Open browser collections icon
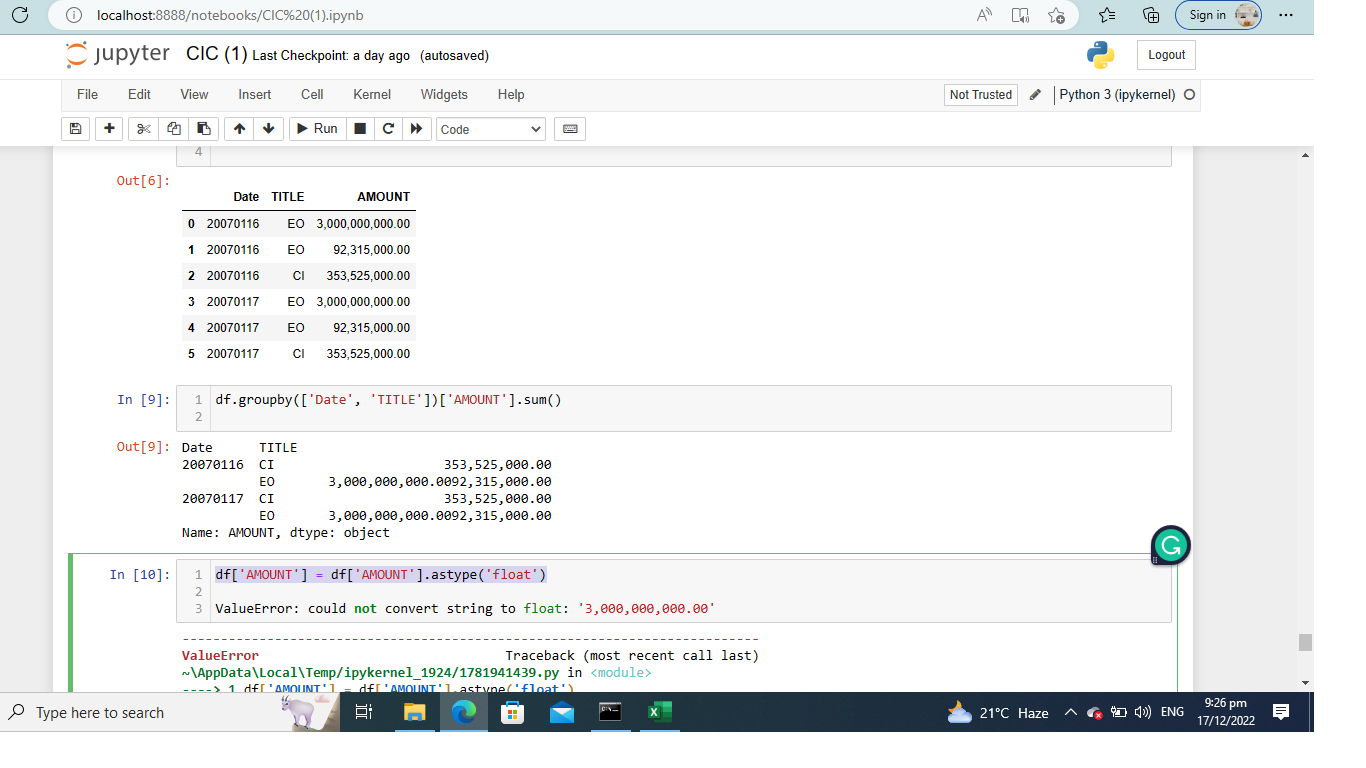The height and width of the screenshot is (768, 1366). [x=1151, y=15]
